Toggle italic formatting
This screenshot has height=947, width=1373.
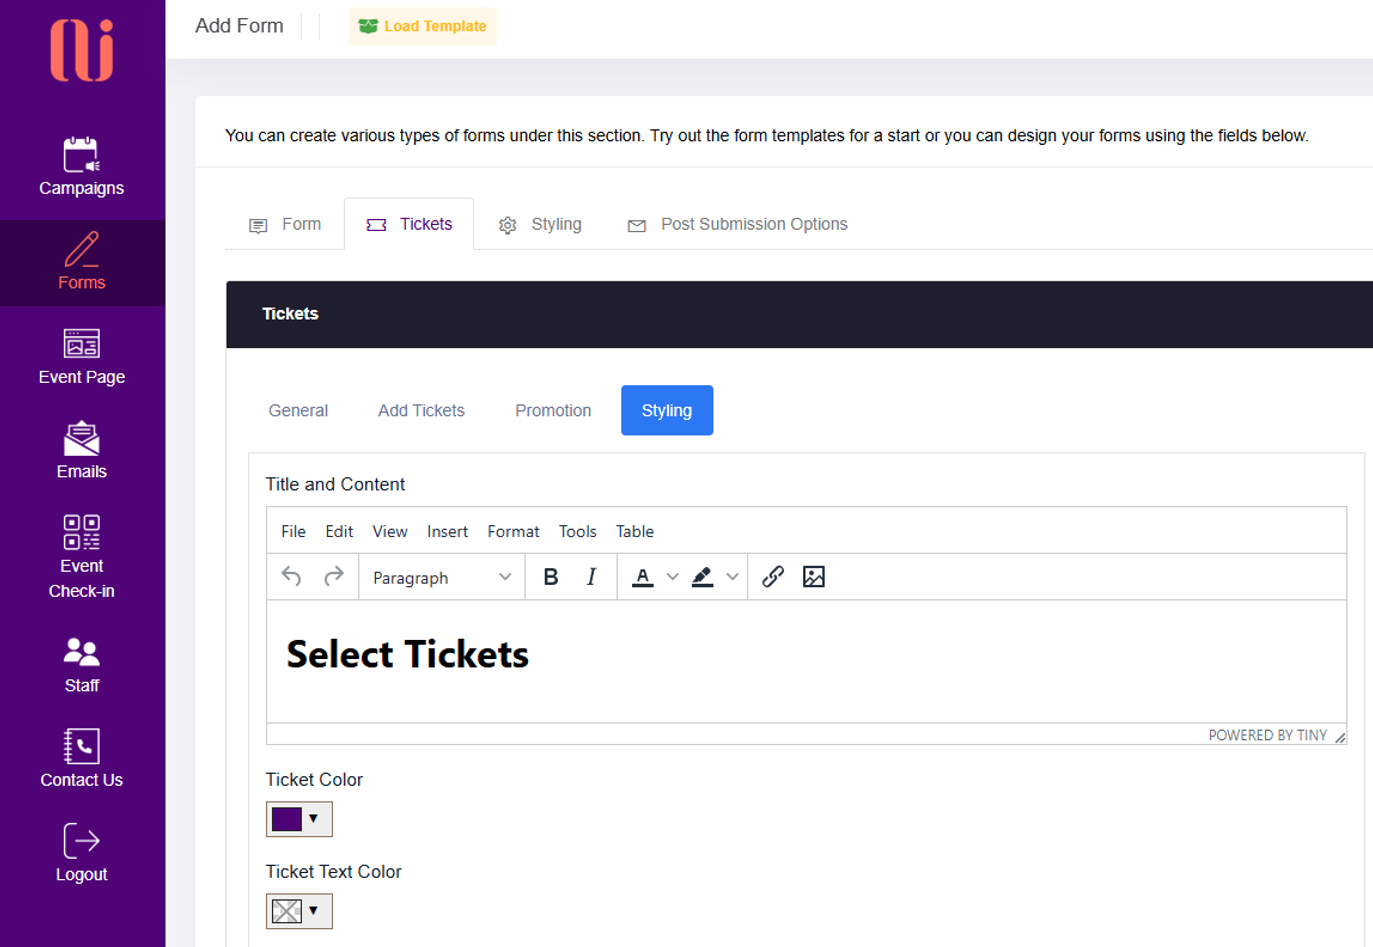point(591,577)
